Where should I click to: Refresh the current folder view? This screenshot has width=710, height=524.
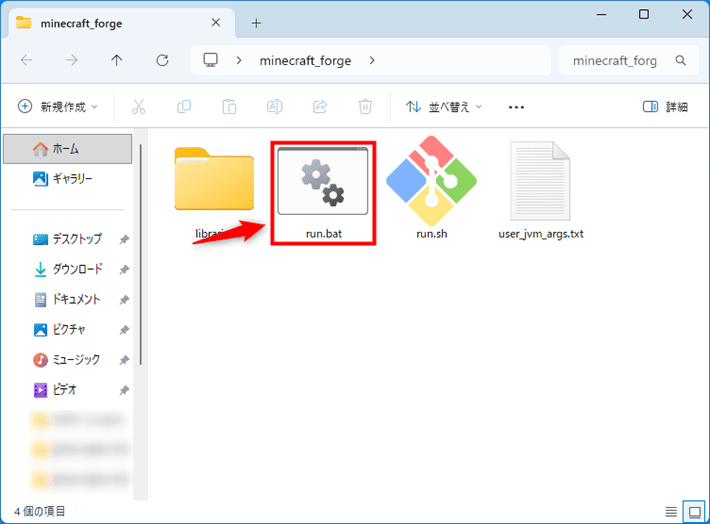pos(162,60)
